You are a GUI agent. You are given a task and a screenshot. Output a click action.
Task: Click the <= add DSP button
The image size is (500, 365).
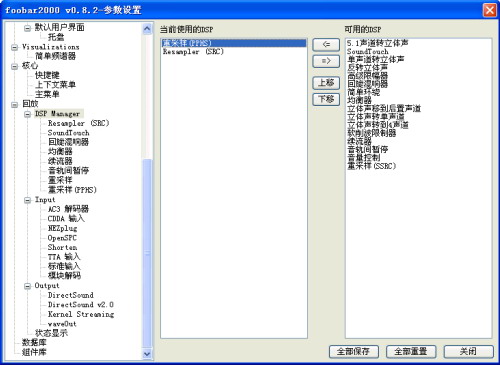click(326, 44)
